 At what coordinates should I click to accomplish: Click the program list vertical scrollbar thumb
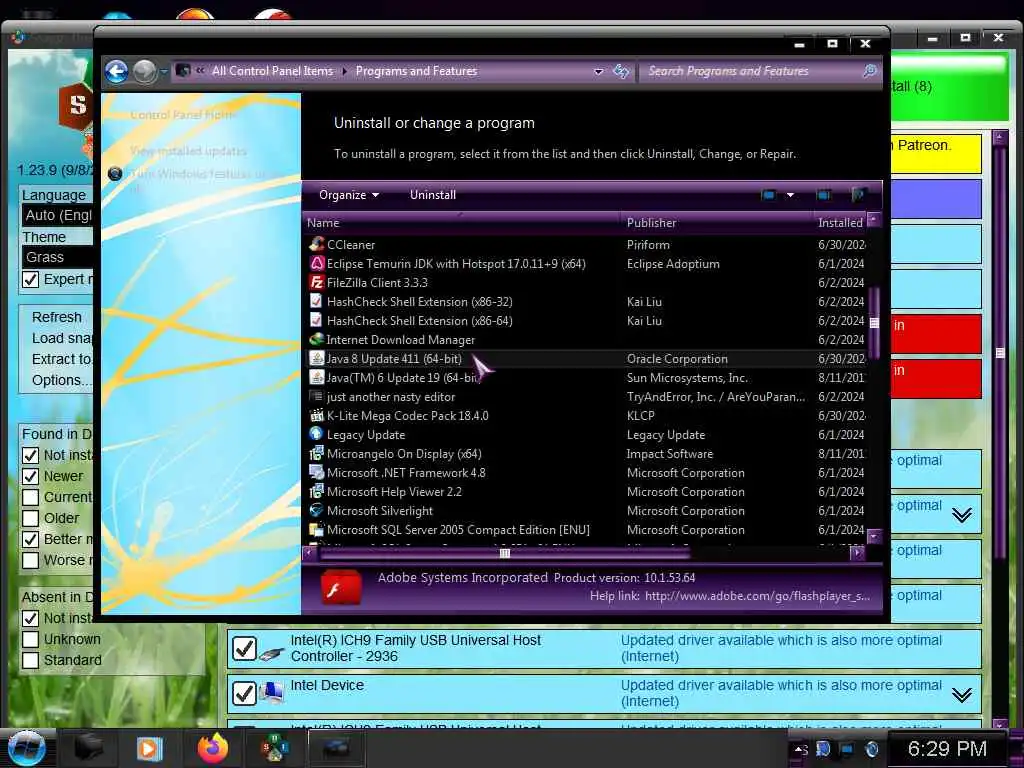tap(874, 323)
